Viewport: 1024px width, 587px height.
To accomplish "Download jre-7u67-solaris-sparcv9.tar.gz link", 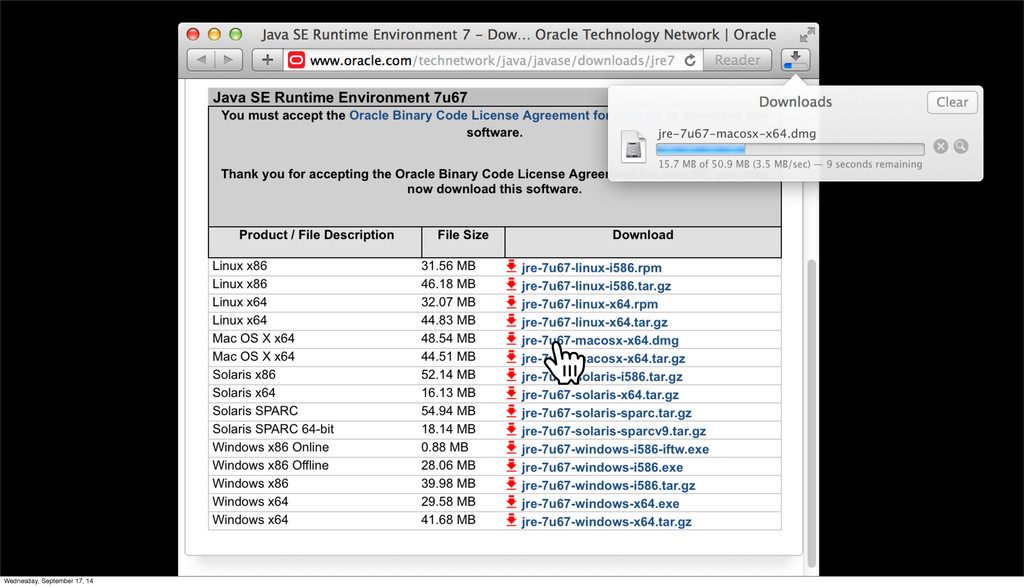I will [x=614, y=431].
